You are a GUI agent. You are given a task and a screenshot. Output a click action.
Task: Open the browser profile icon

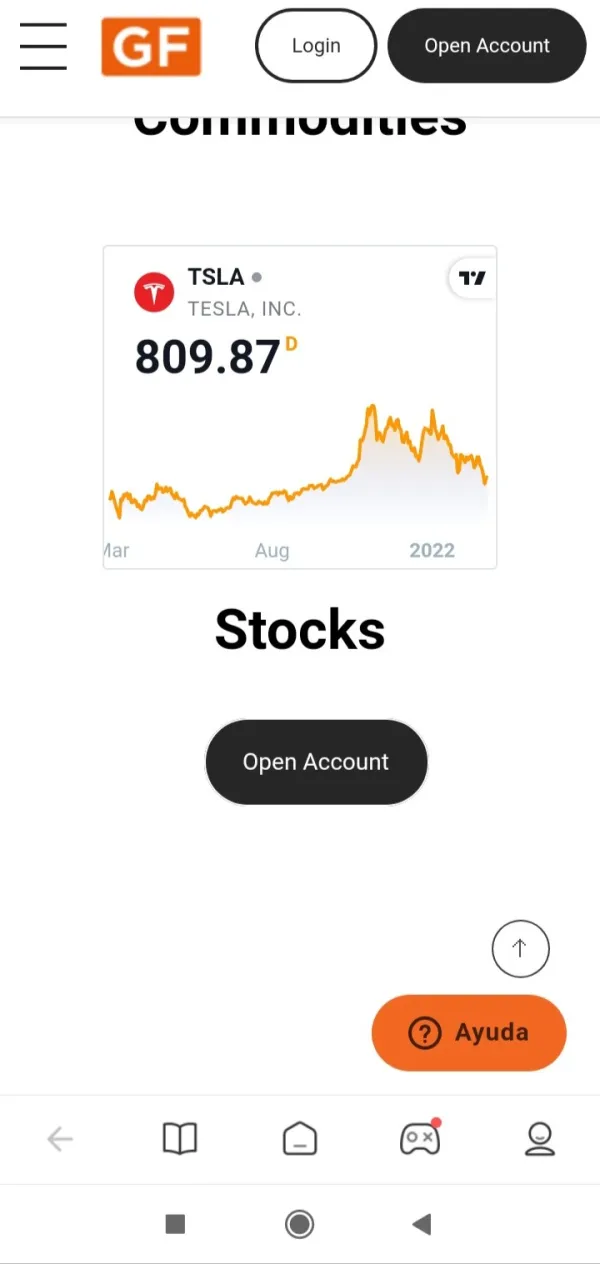540,1139
